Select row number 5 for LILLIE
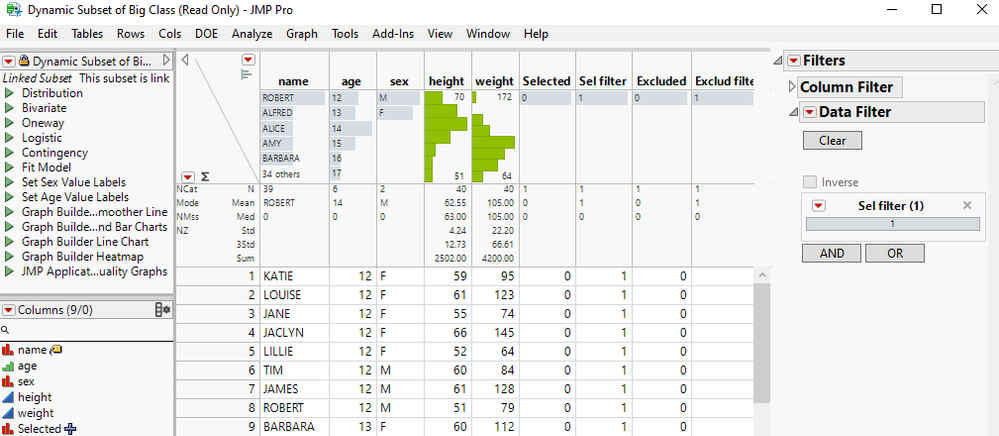This screenshot has height=436, width=999. (217, 351)
